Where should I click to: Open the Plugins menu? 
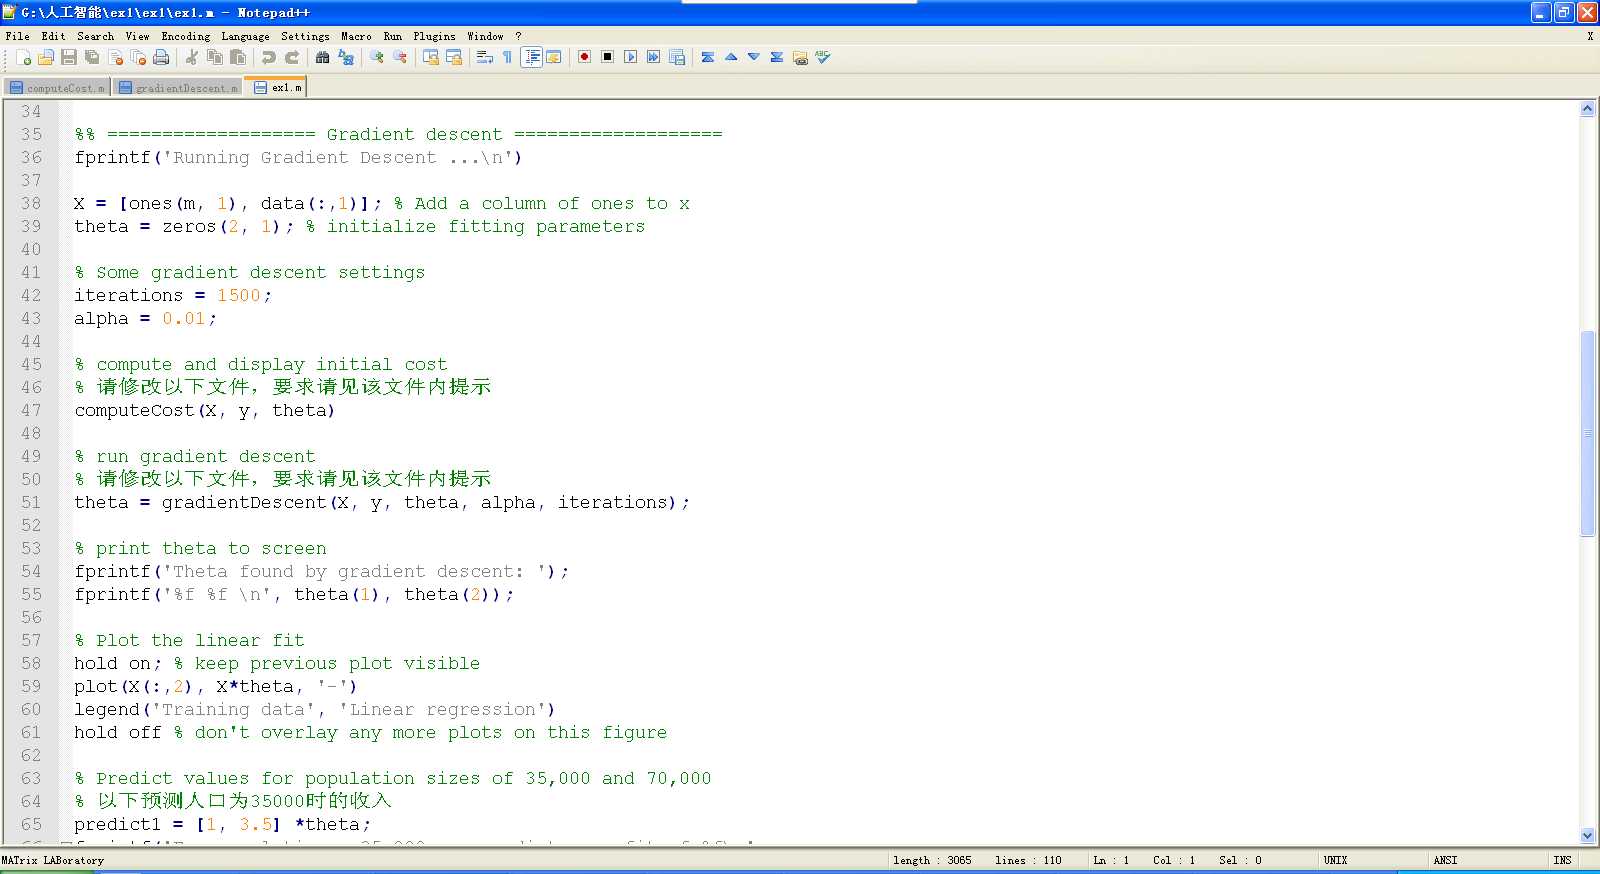pos(434,36)
